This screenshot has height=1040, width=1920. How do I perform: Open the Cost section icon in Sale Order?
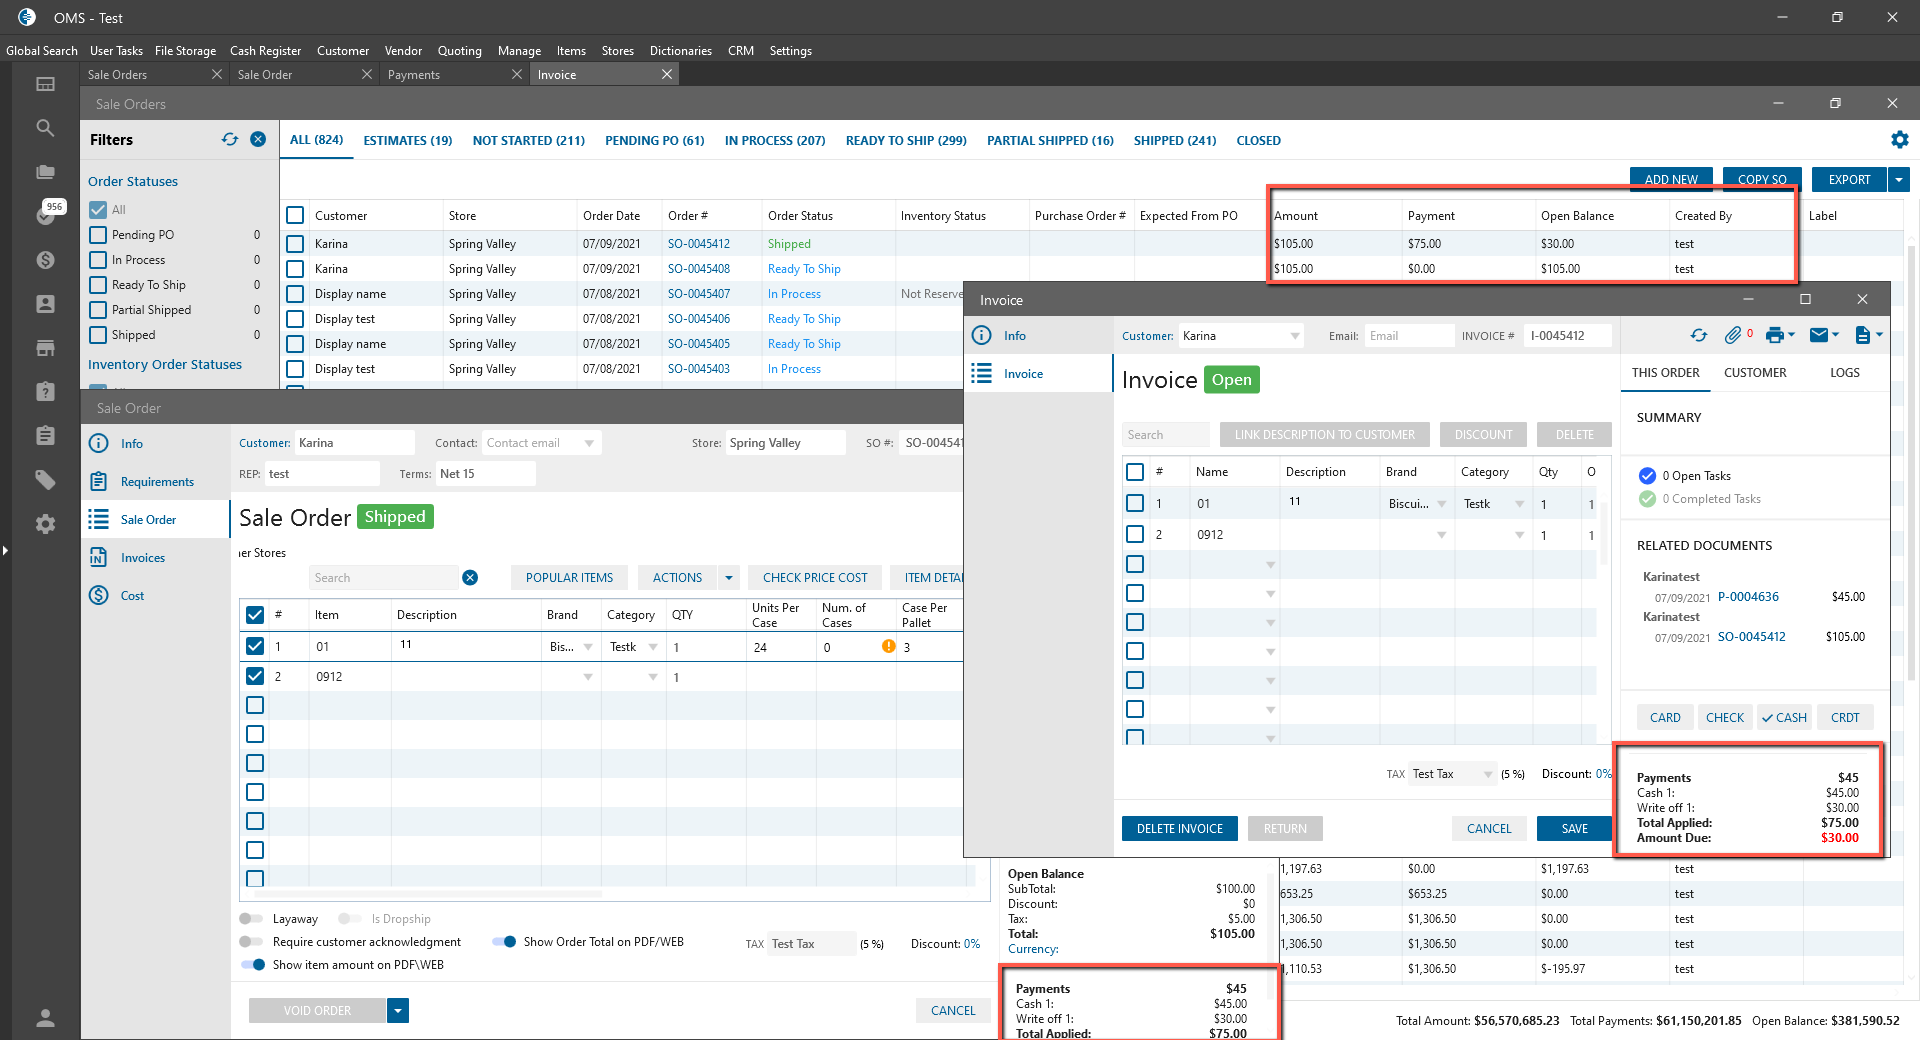pyautogui.click(x=98, y=596)
